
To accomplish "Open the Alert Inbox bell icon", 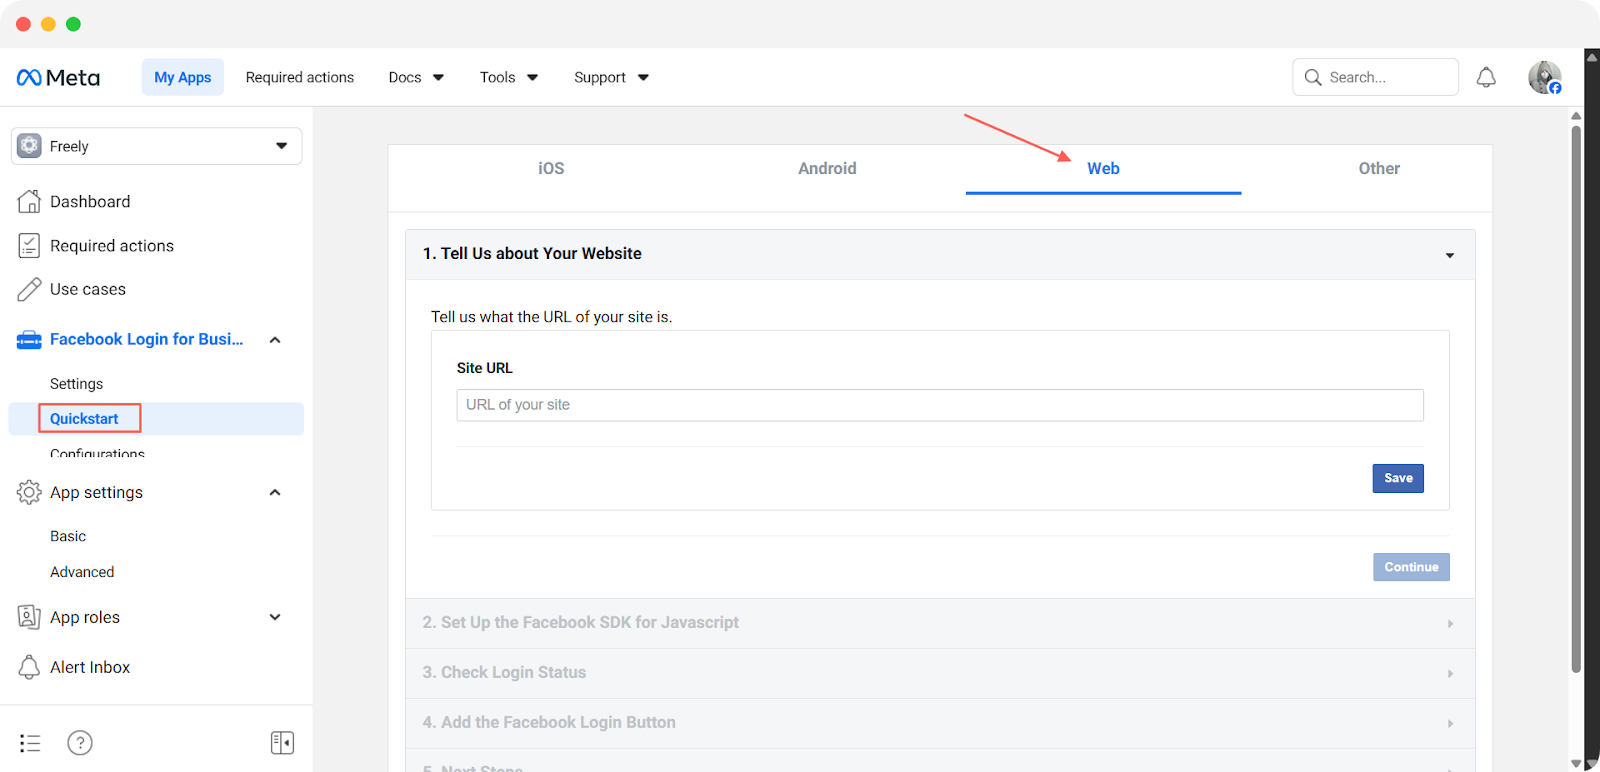I will pyautogui.click(x=29, y=667).
